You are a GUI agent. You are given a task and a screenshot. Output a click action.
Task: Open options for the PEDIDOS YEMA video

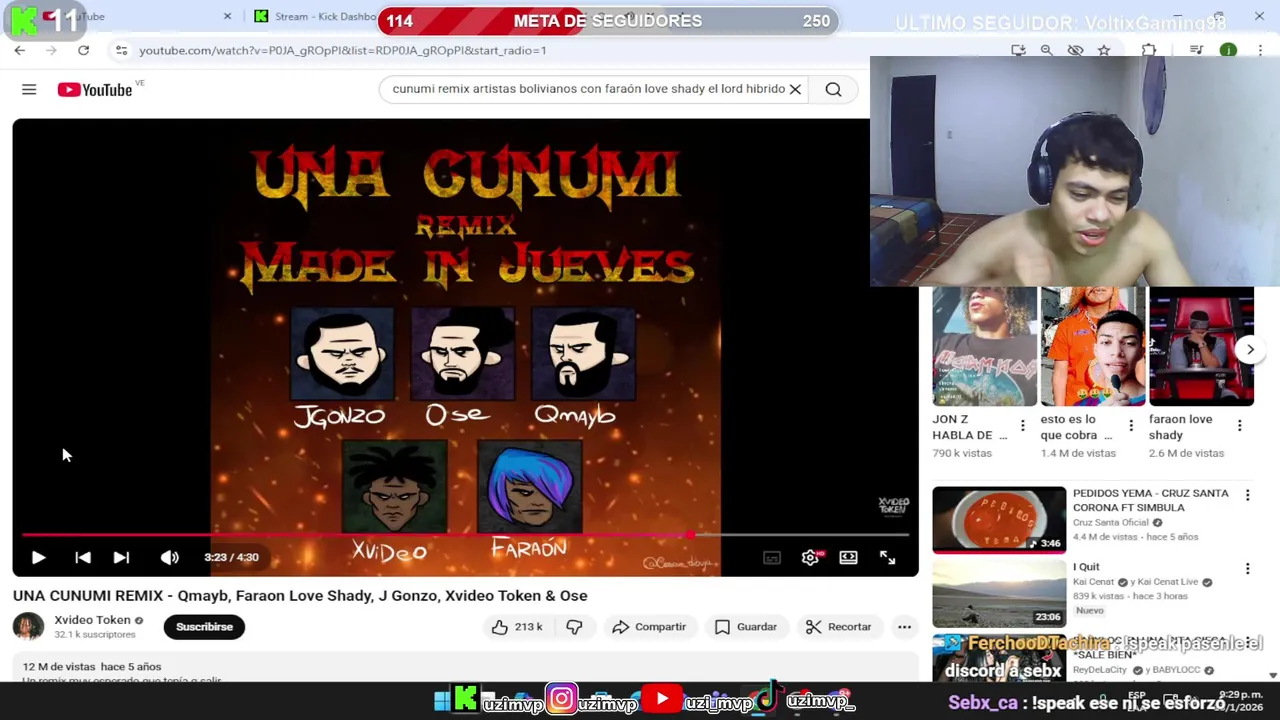point(1247,495)
